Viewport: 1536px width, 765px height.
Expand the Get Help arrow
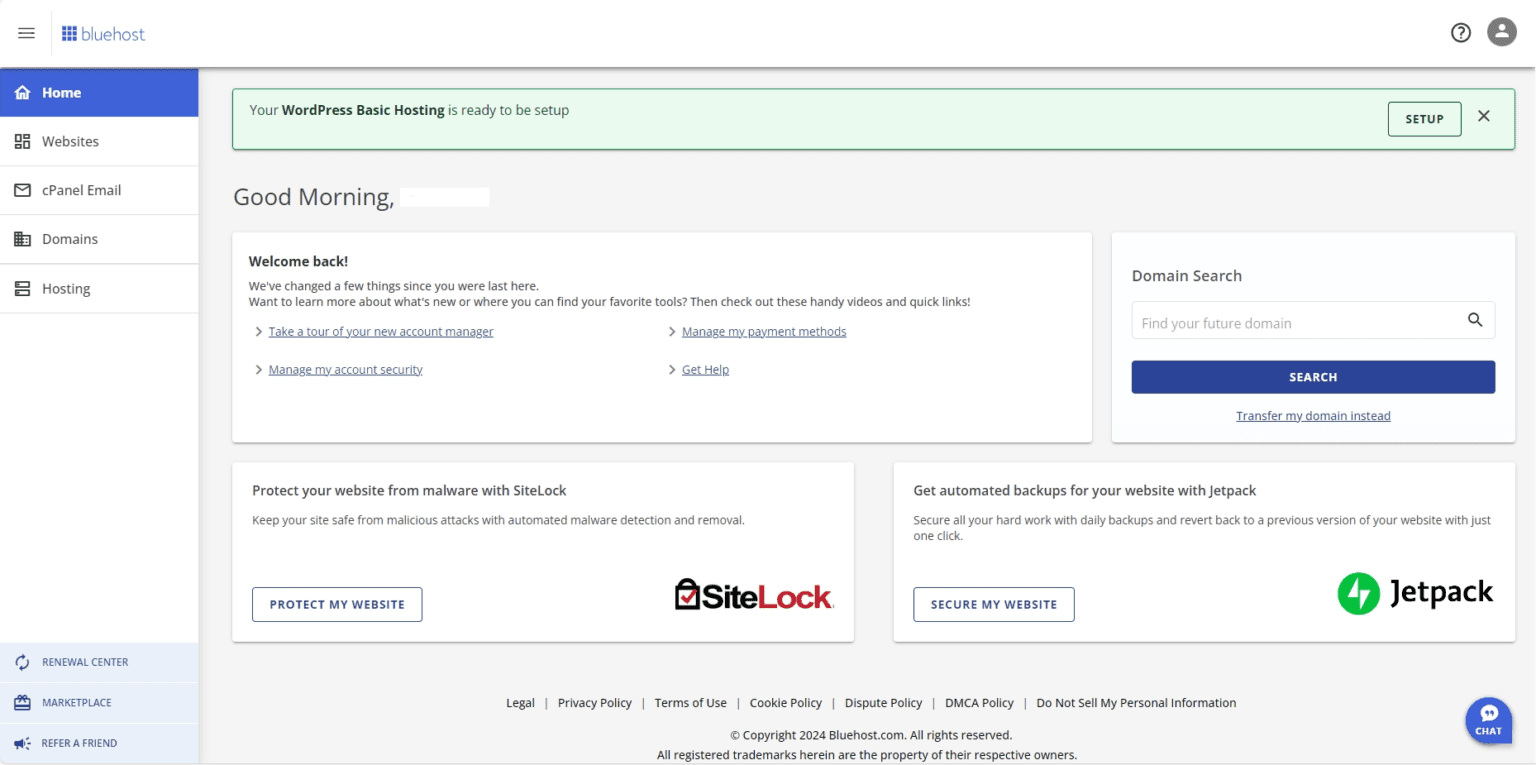671,369
